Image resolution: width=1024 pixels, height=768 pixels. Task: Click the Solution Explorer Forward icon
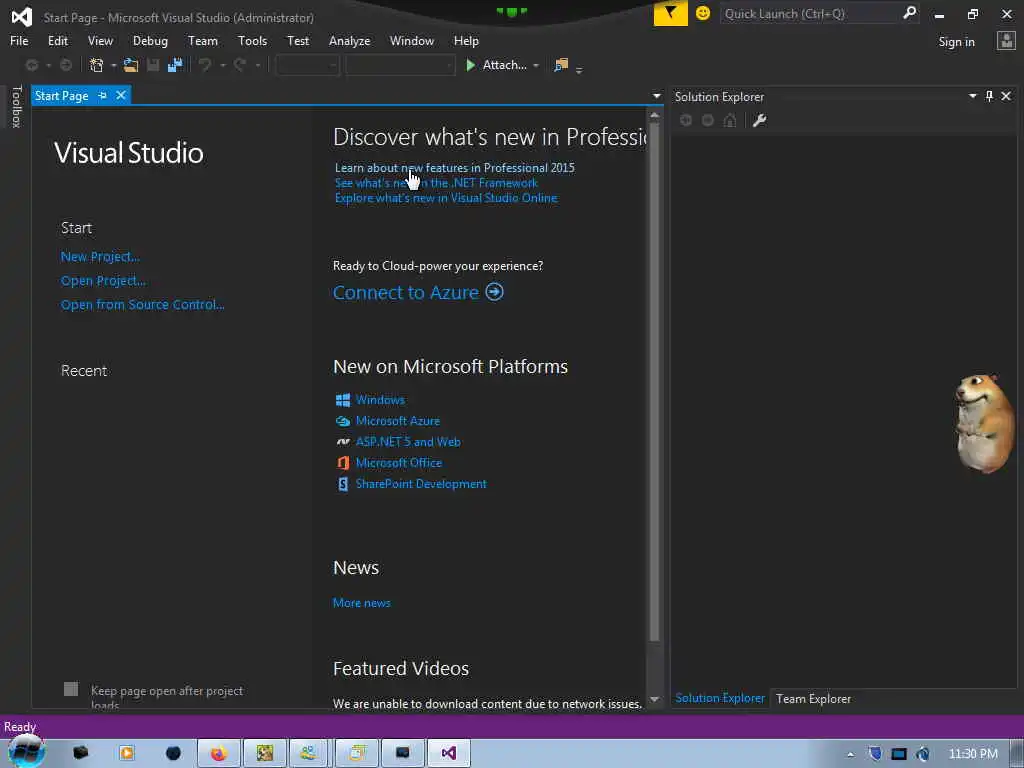[x=707, y=120]
